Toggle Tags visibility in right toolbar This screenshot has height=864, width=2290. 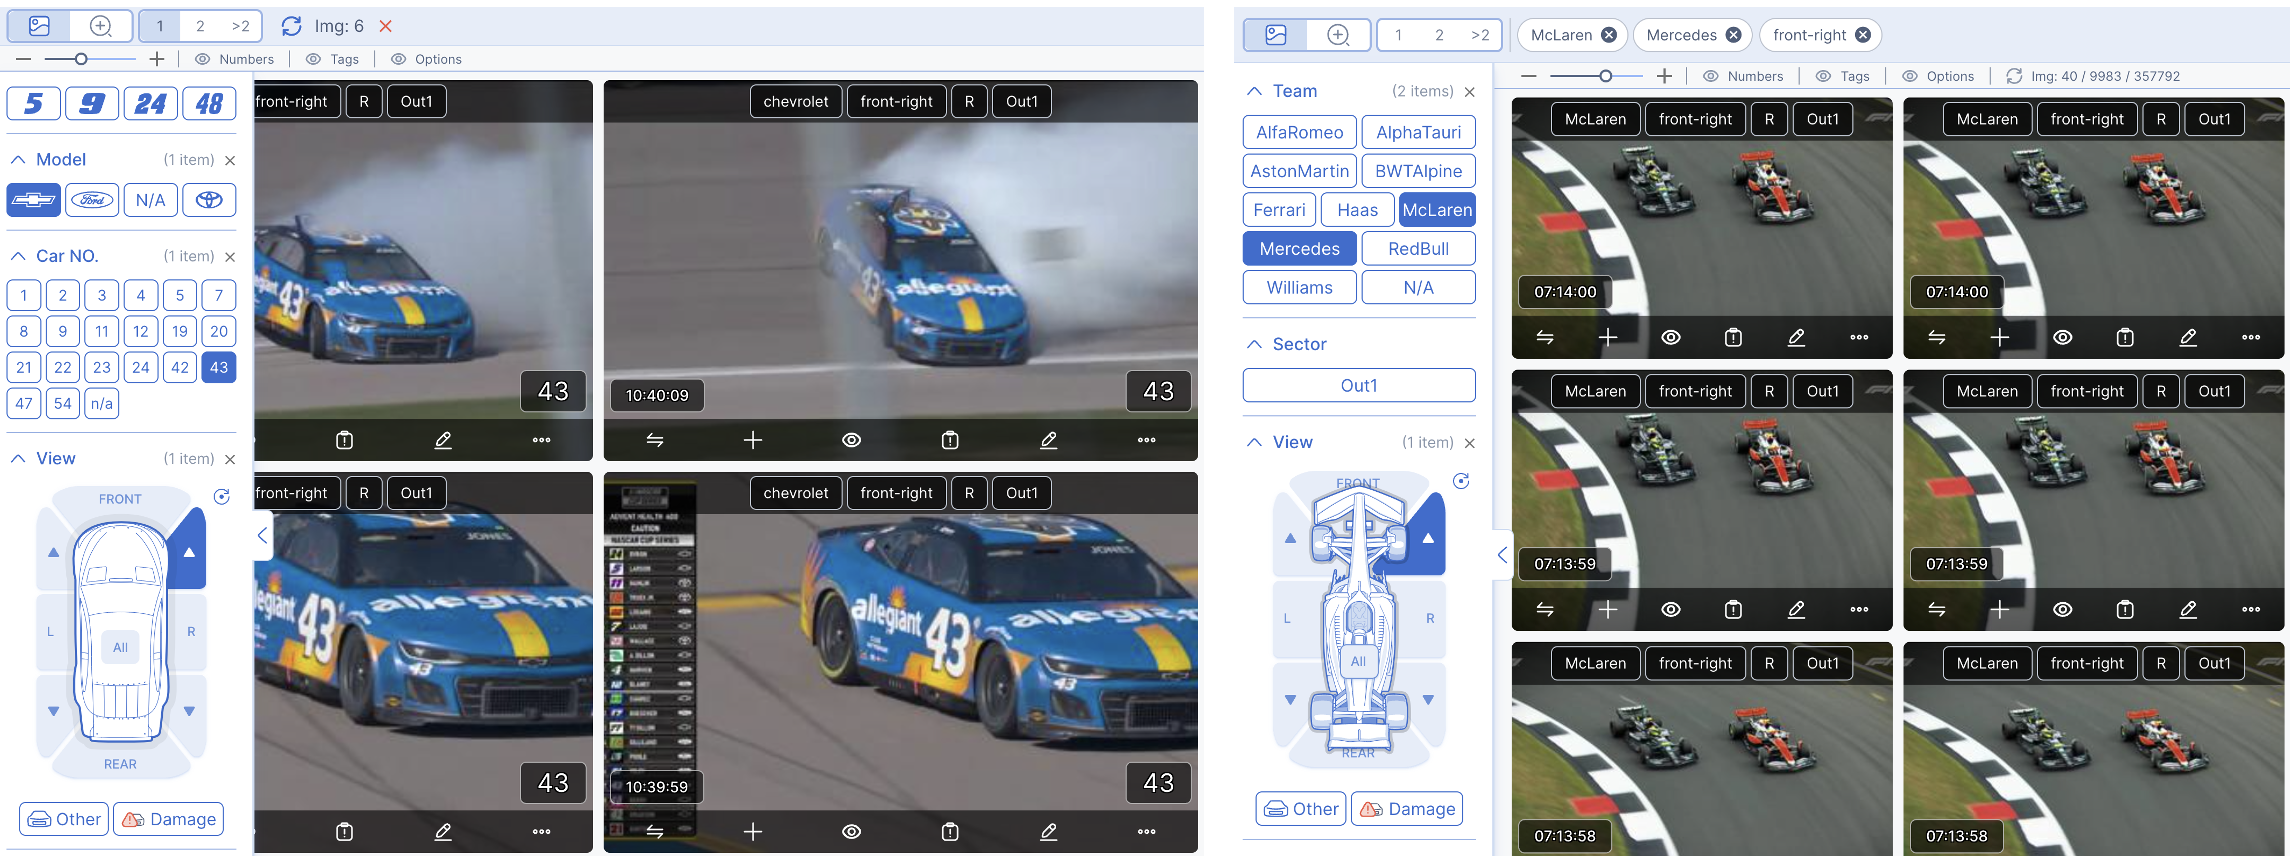tap(1842, 76)
